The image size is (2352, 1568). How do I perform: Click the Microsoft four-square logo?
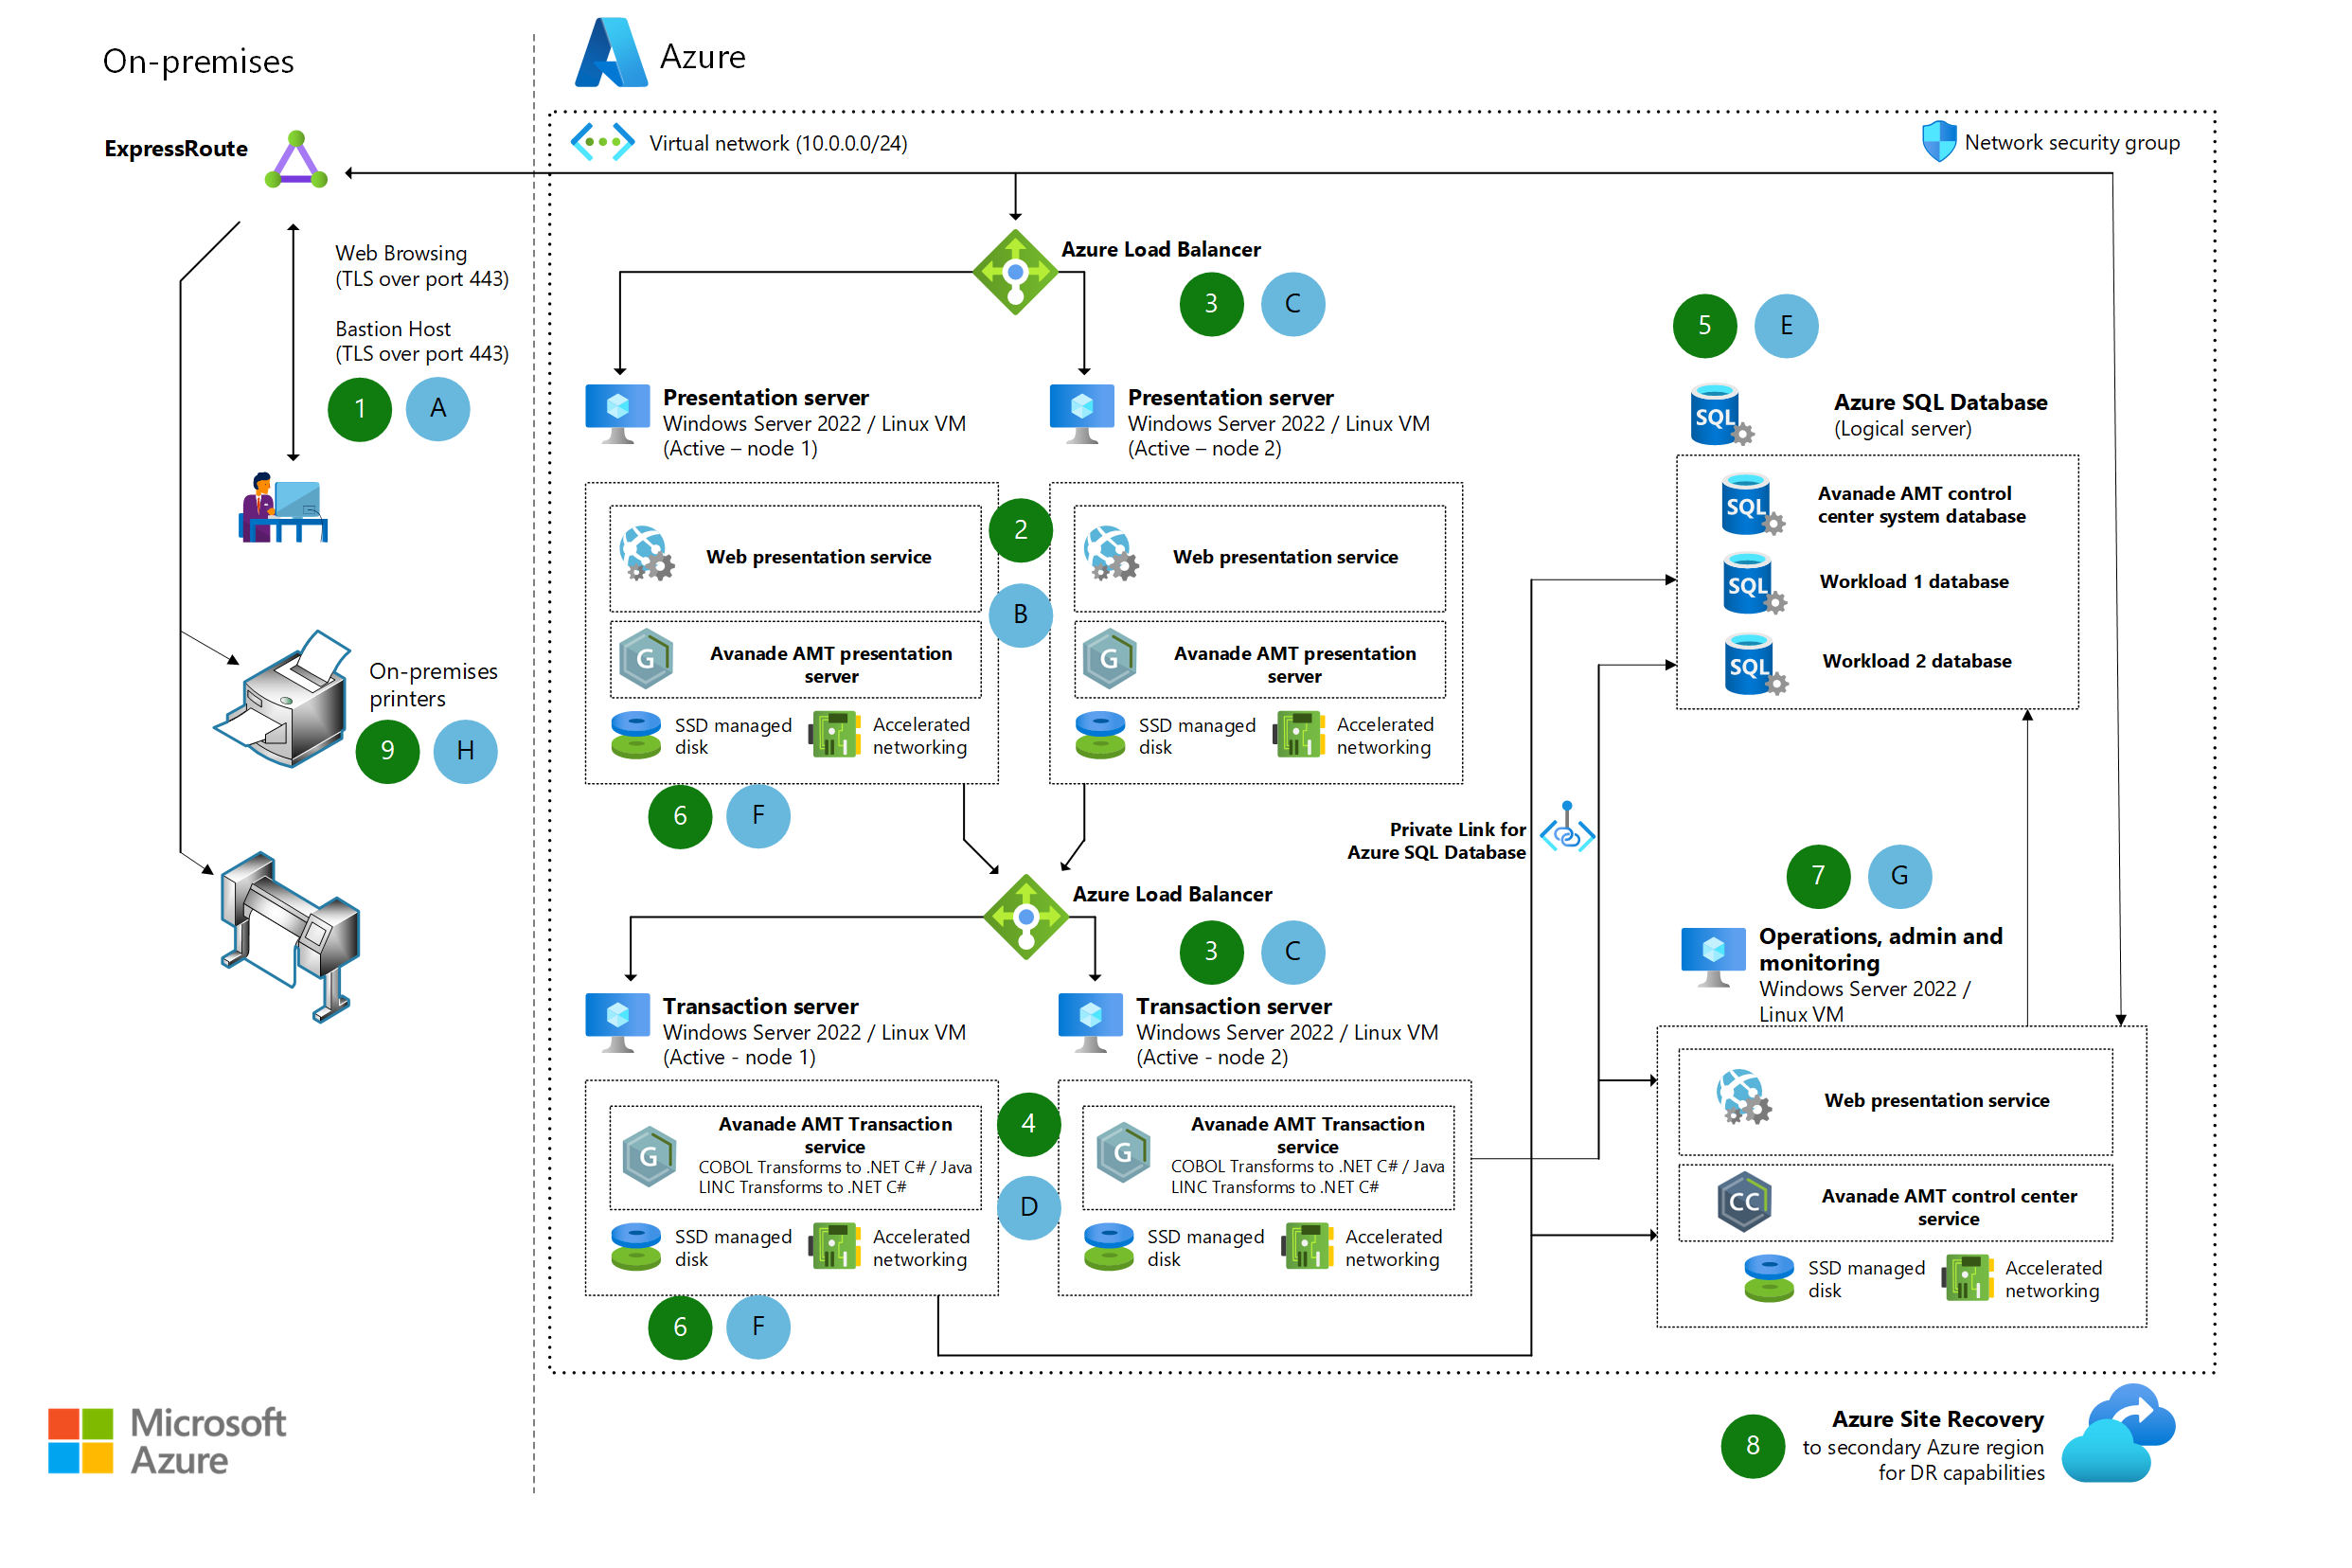point(80,1441)
